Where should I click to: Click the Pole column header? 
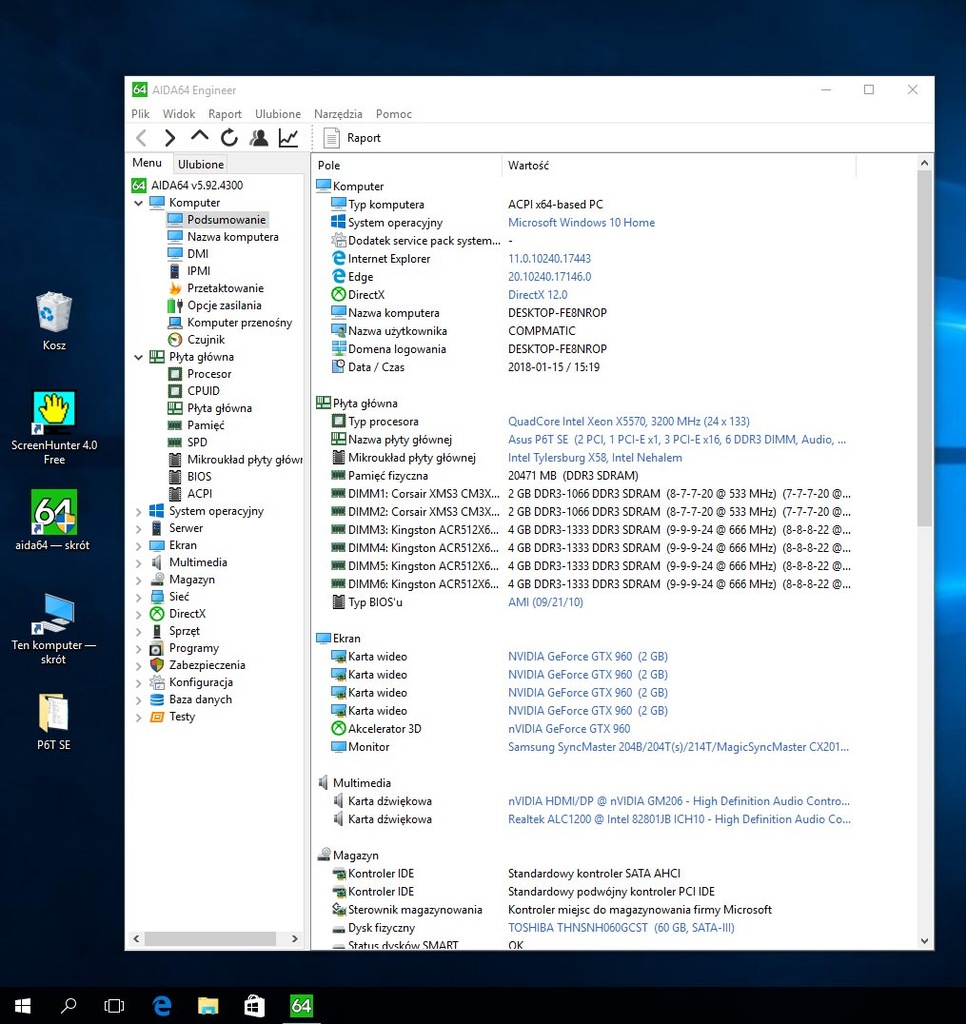click(x=406, y=165)
